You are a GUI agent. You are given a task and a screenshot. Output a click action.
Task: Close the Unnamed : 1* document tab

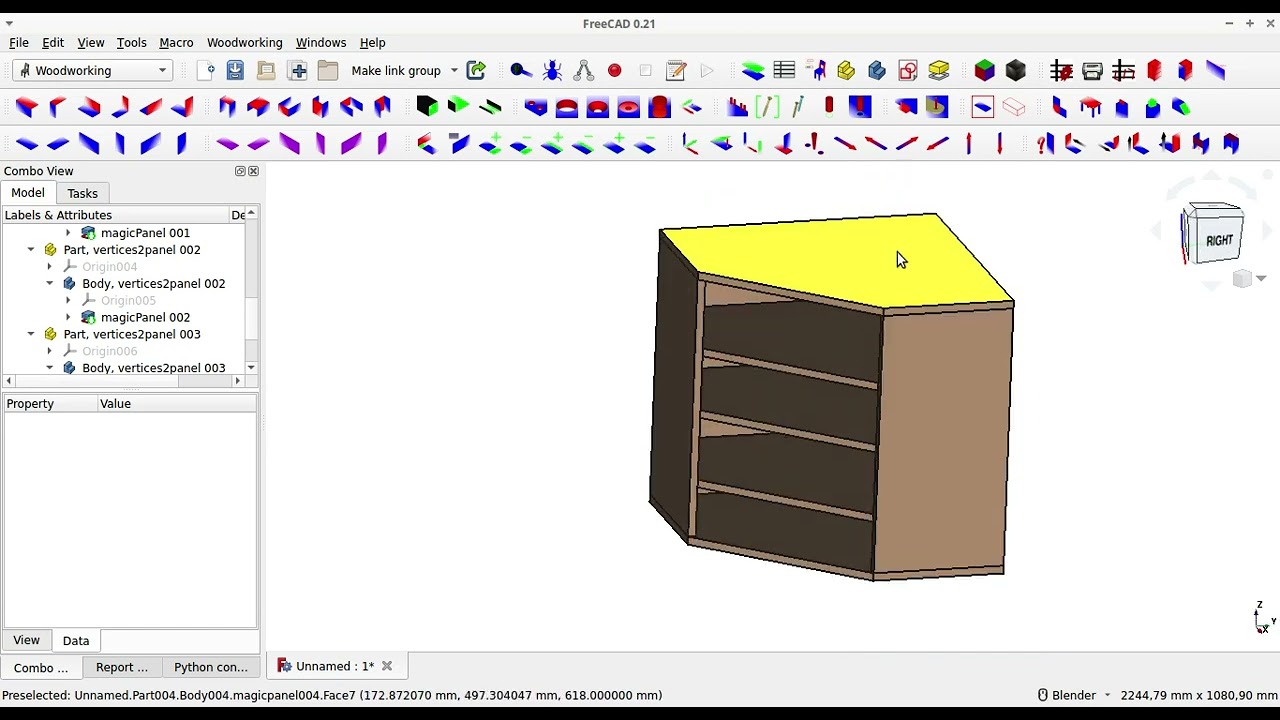387,666
